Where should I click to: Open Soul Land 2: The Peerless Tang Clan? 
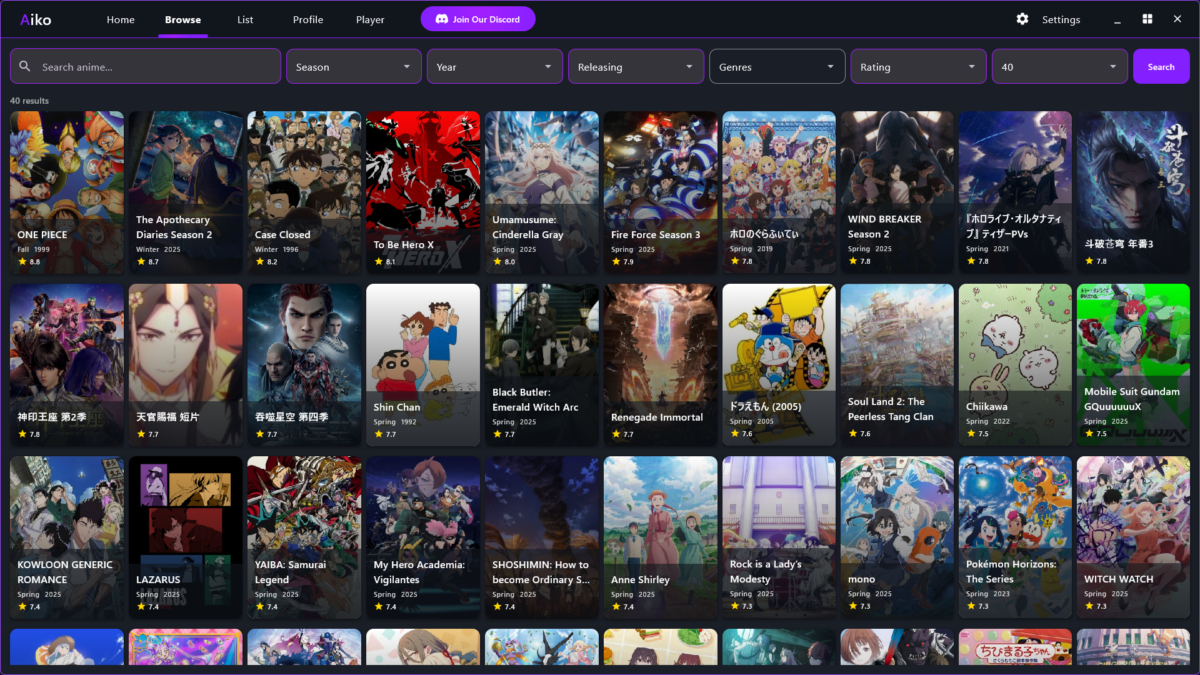pyautogui.click(x=897, y=365)
